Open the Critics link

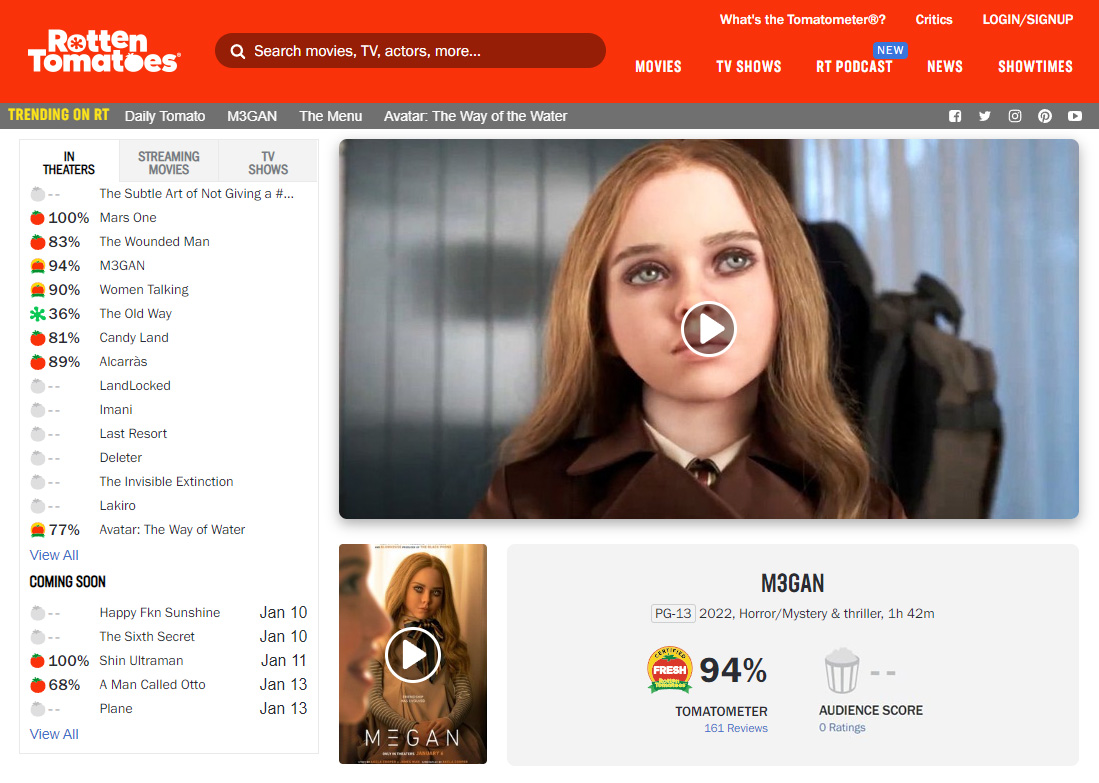tap(934, 20)
